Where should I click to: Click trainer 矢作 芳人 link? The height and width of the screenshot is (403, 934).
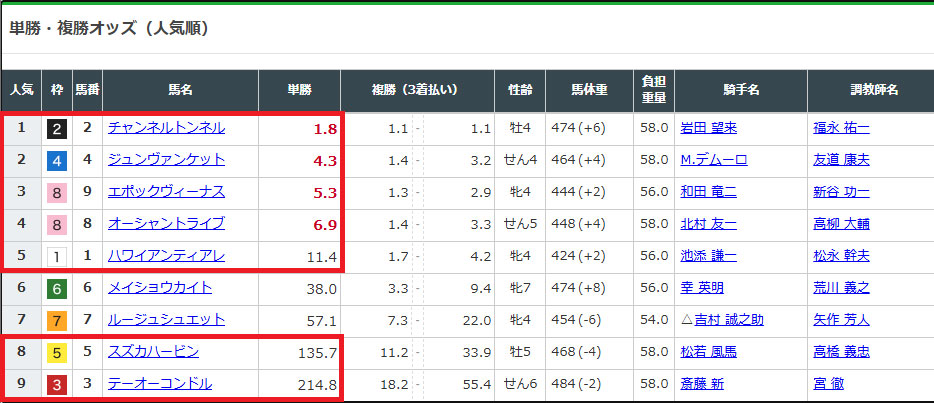point(841,320)
